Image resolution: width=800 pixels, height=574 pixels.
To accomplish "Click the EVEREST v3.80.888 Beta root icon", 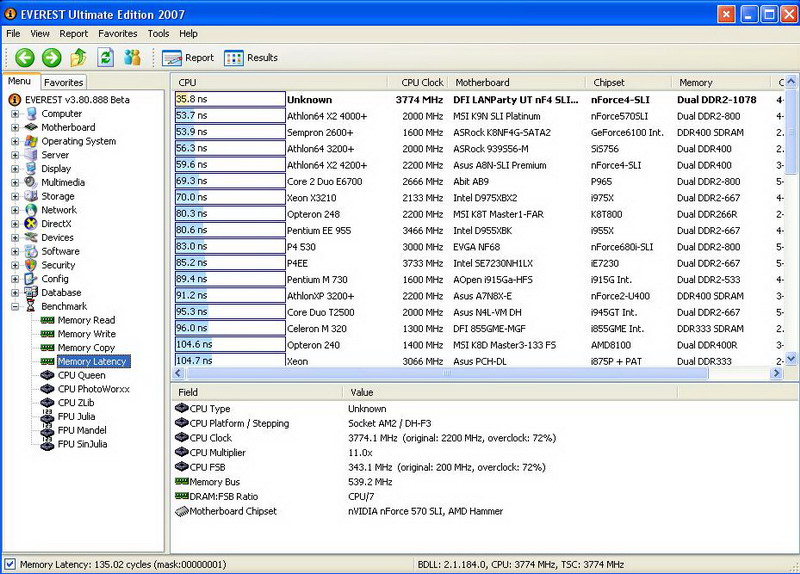I will tap(15, 99).
